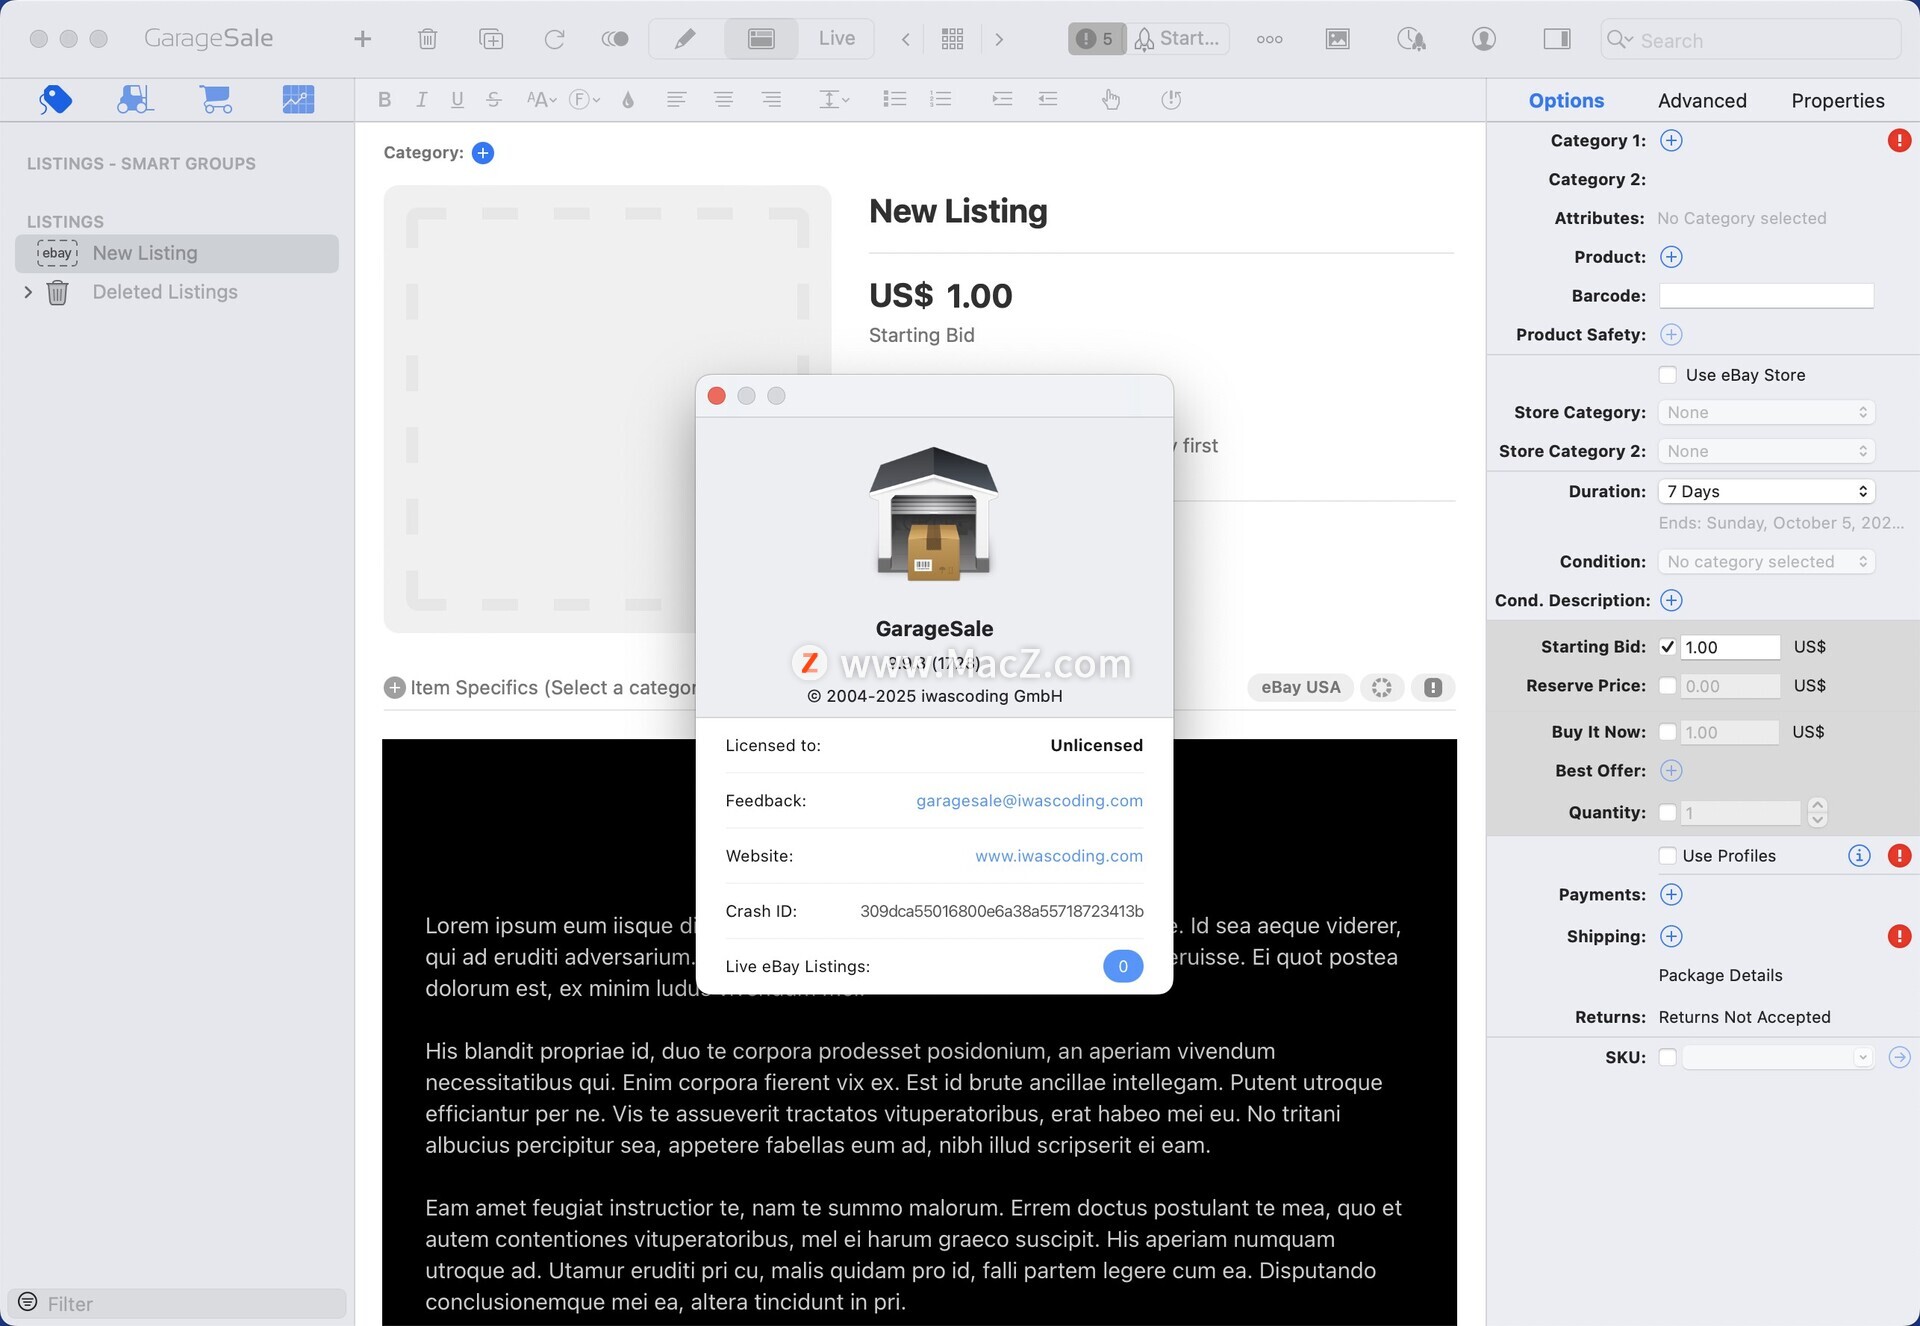Image resolution: width=1920 pixels, height=1326 pixels.
Task: Open the shopping cart orders section
Action: (x=215, y=99)
